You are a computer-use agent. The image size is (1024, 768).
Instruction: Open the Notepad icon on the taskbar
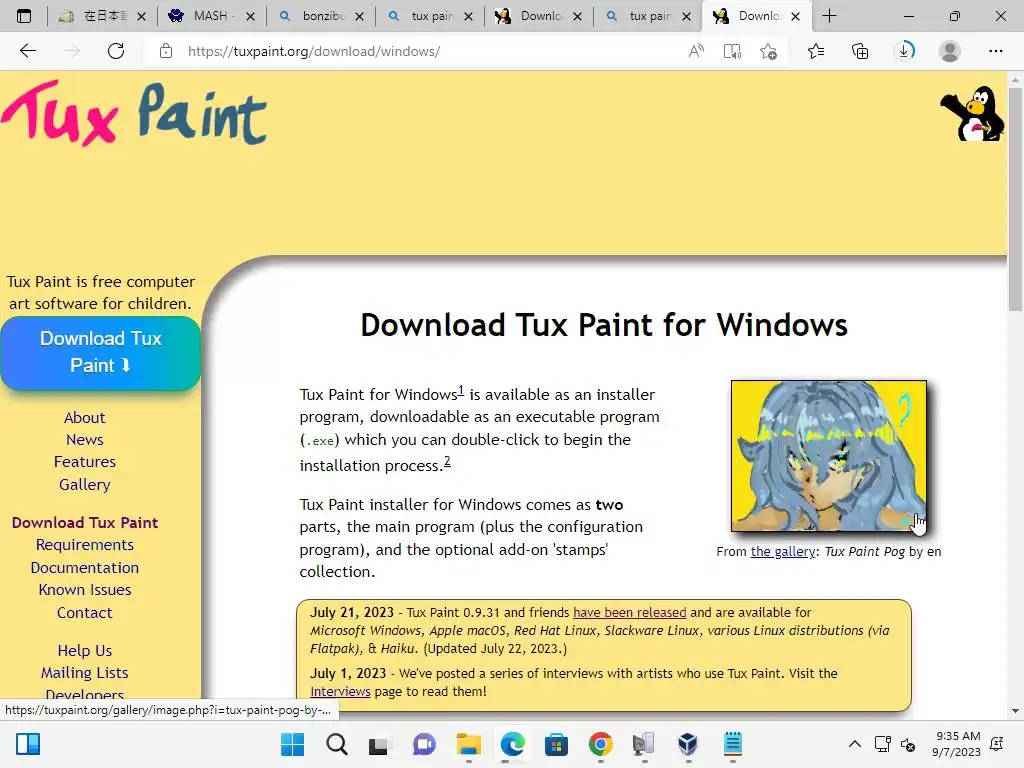tap(733, 744)
